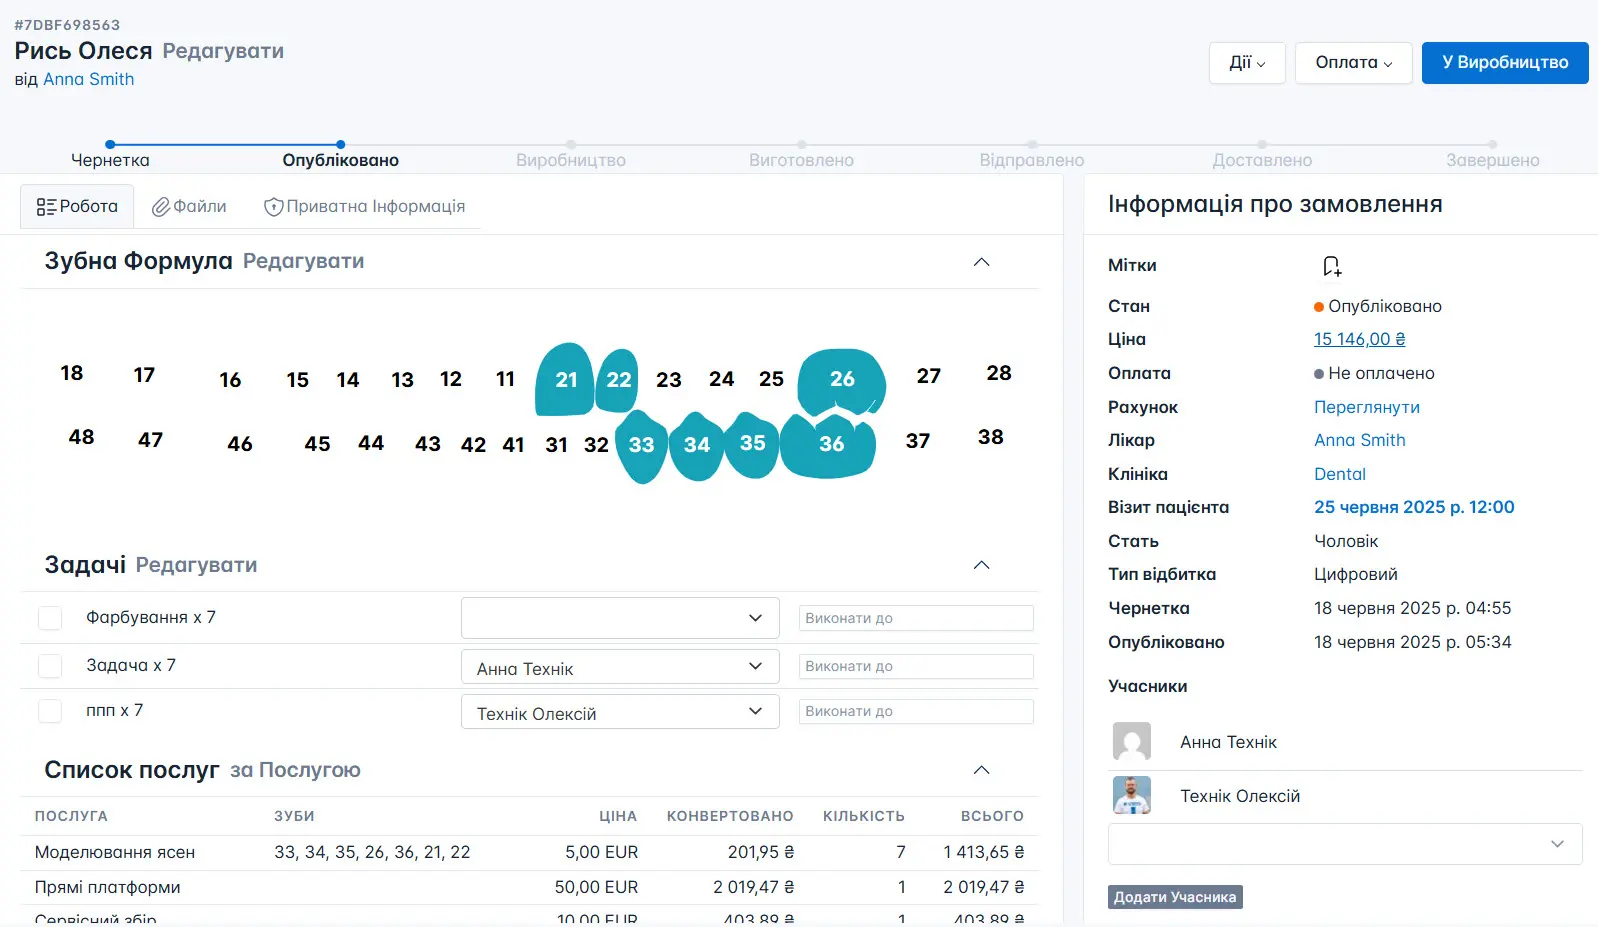Select tooth 36 on the lower jaw

[830, 445]
